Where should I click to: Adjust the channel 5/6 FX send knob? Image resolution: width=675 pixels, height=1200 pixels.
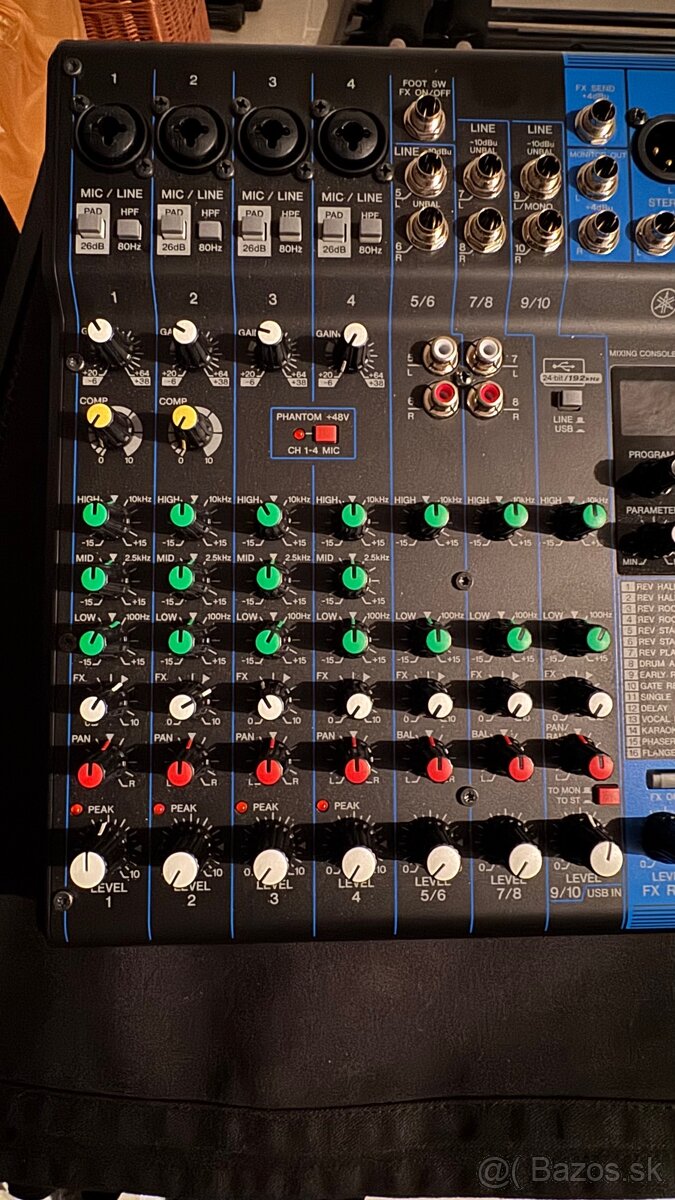(x=440, y=705)
